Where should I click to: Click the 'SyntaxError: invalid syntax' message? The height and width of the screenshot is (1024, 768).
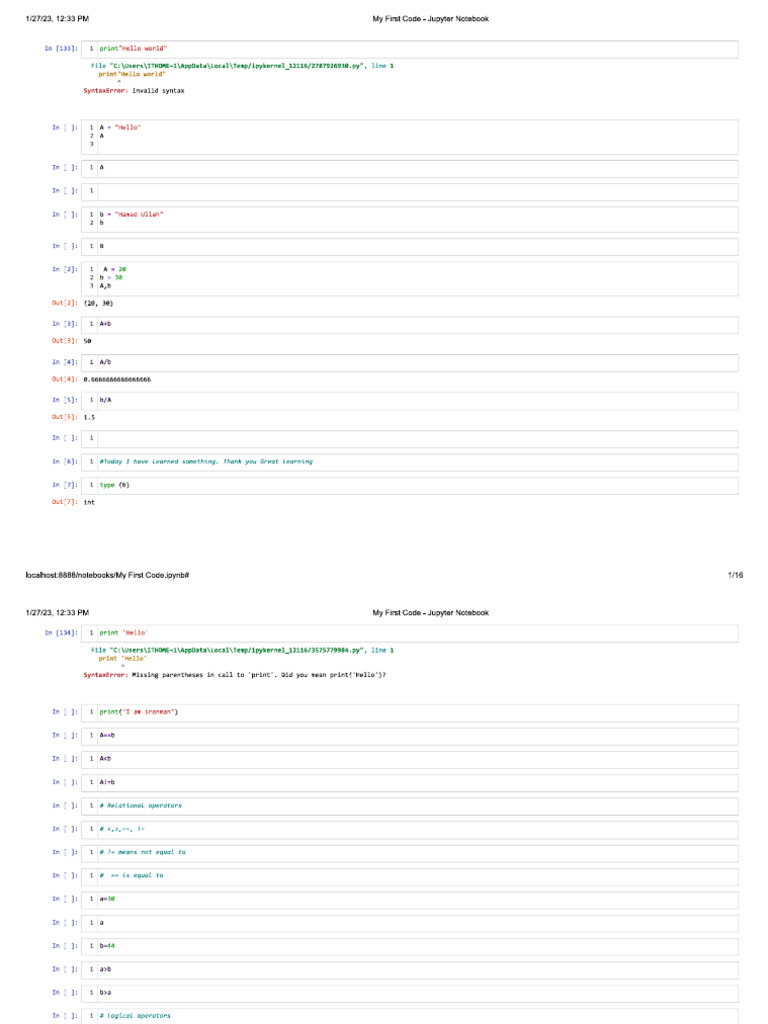[134, 91]
